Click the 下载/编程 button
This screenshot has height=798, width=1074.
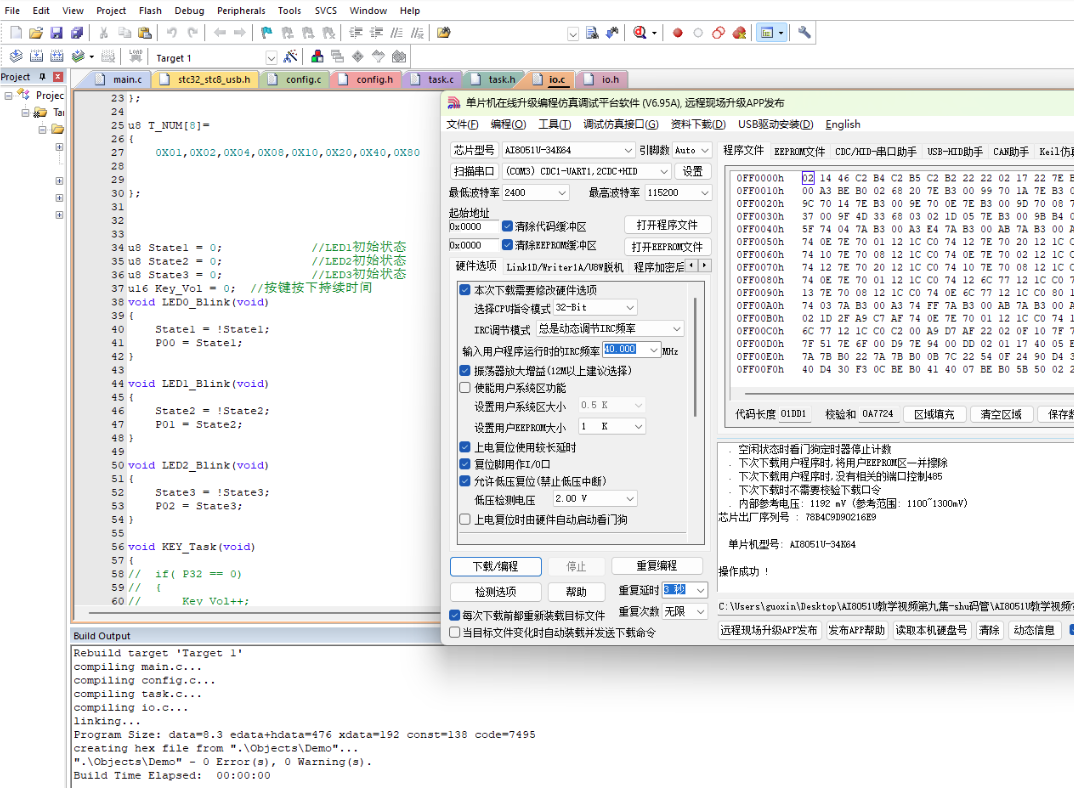tap(496, 566)
